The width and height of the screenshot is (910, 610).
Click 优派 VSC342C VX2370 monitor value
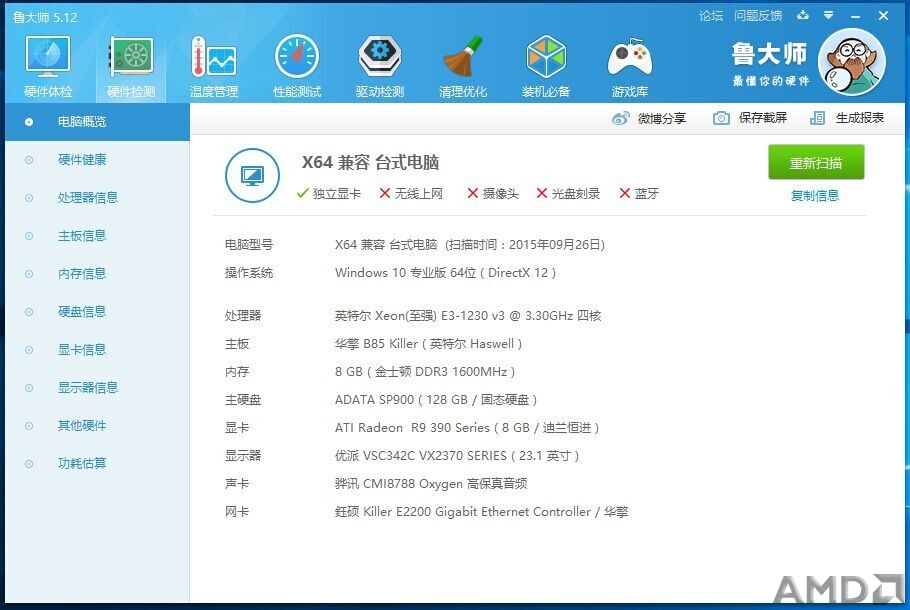(457, 456)
